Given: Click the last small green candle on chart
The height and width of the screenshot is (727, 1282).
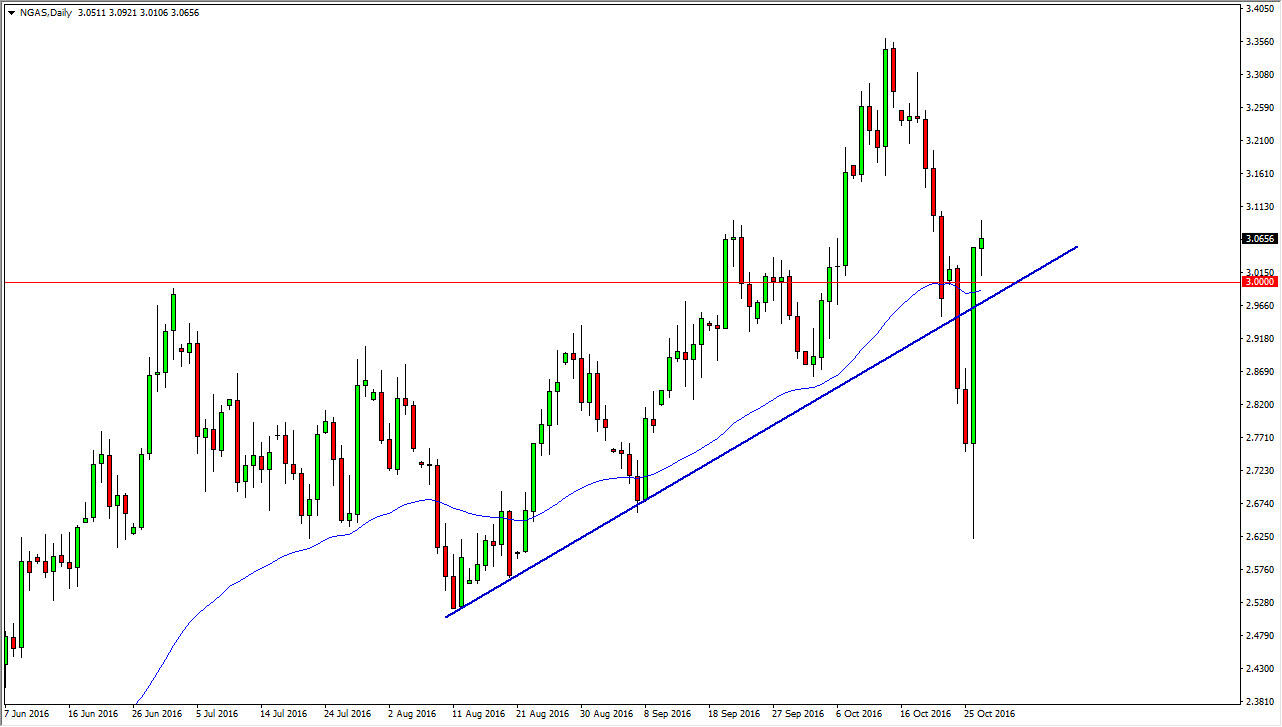Looking at the screenshot, I should click(982, 243).
